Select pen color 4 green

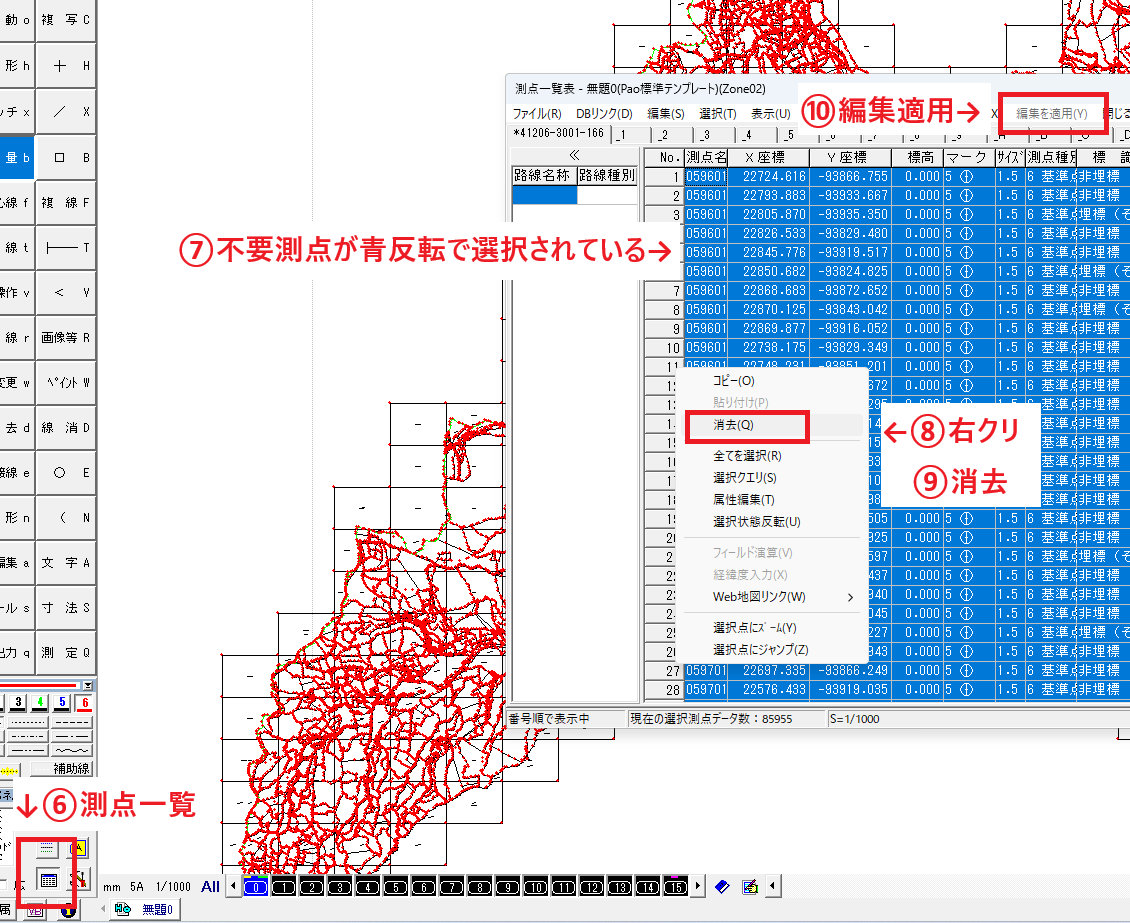click(x=40, y=702)
